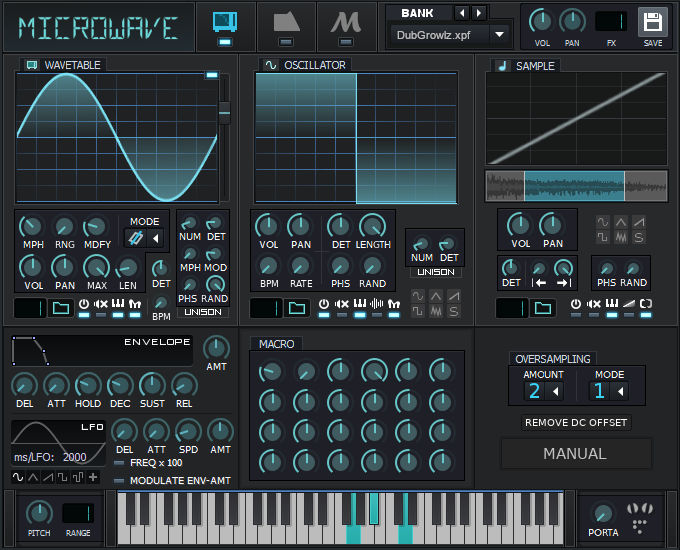Image resolution: width=680 pixels, height=550 pixels.
Task: Enable the MODULATE ENV-AMT toggle
Action: click(x=118, y=481)
